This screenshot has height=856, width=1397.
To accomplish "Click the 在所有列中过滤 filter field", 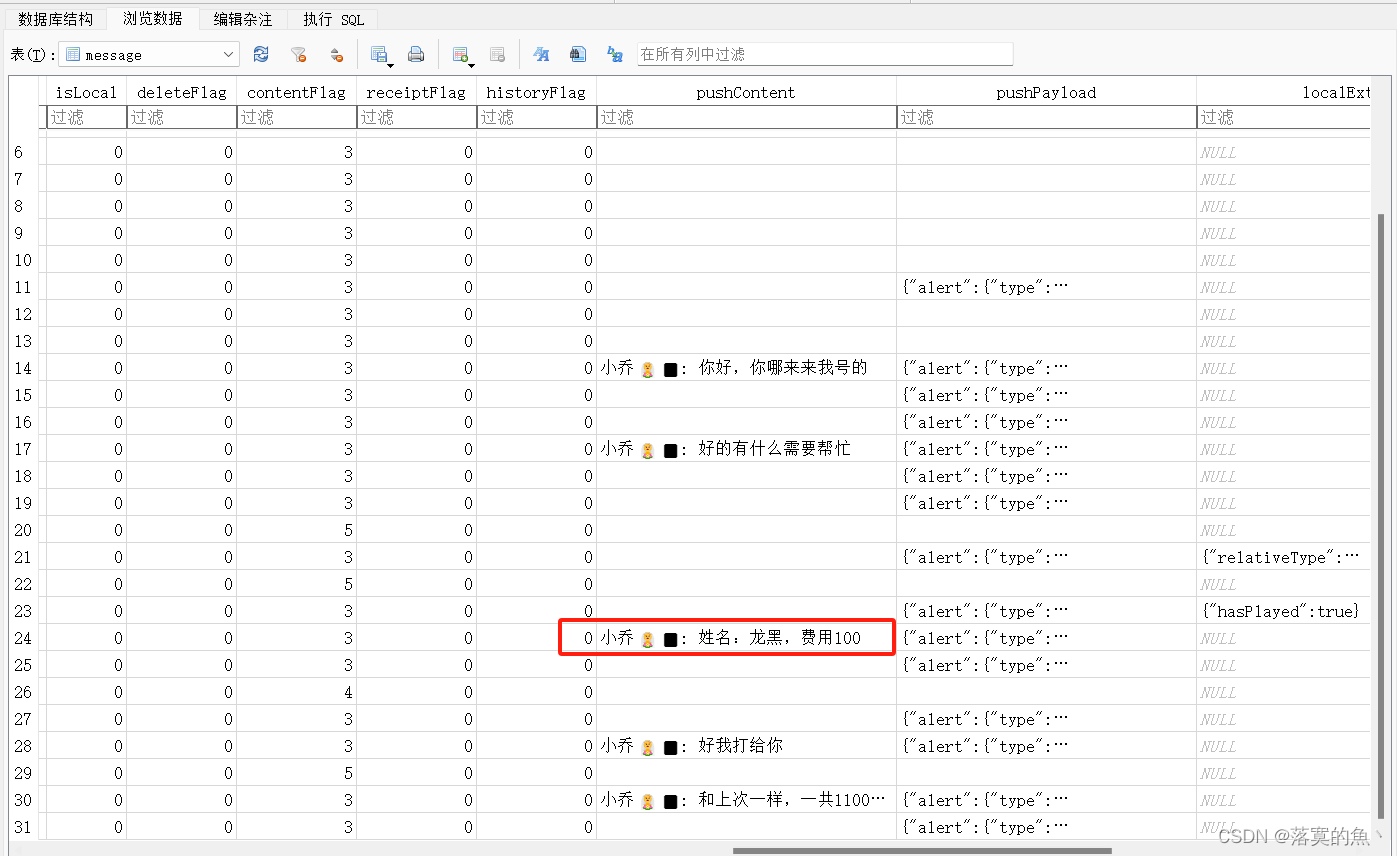I will pyautogui.click(x=825, y=54).
